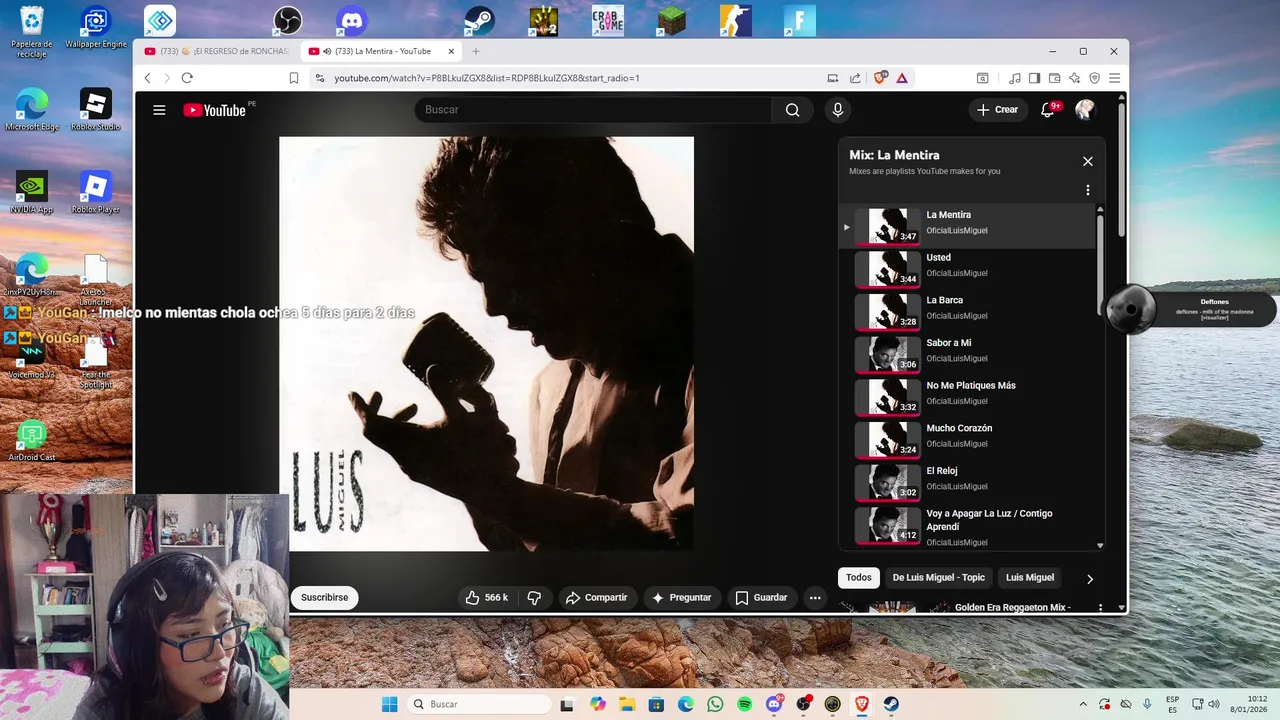Click the Compartir share button
1280x720 pixels.
click(596, 598)
